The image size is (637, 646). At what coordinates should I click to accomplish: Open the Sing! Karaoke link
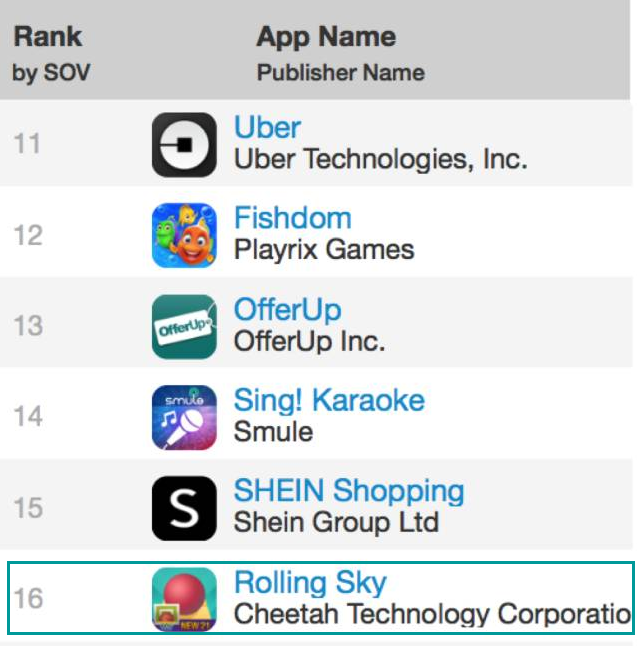[x=329, y=400]
